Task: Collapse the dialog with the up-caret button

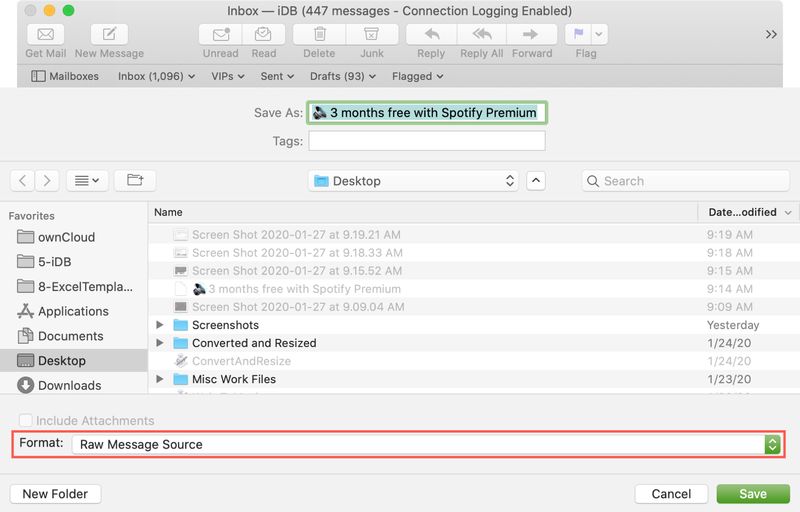Action: tap(536, 181)
